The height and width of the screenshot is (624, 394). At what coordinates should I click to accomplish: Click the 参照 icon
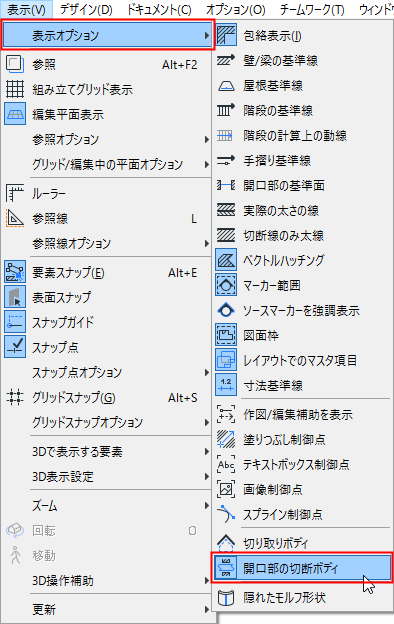[x=15, y=64]
